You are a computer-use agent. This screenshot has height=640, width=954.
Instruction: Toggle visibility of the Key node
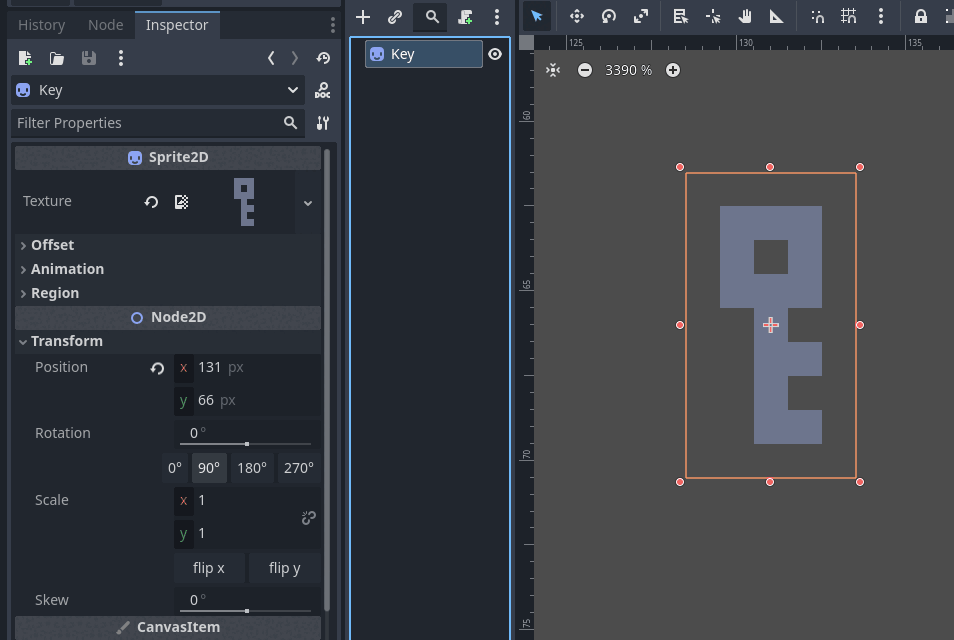click(495, 54)
